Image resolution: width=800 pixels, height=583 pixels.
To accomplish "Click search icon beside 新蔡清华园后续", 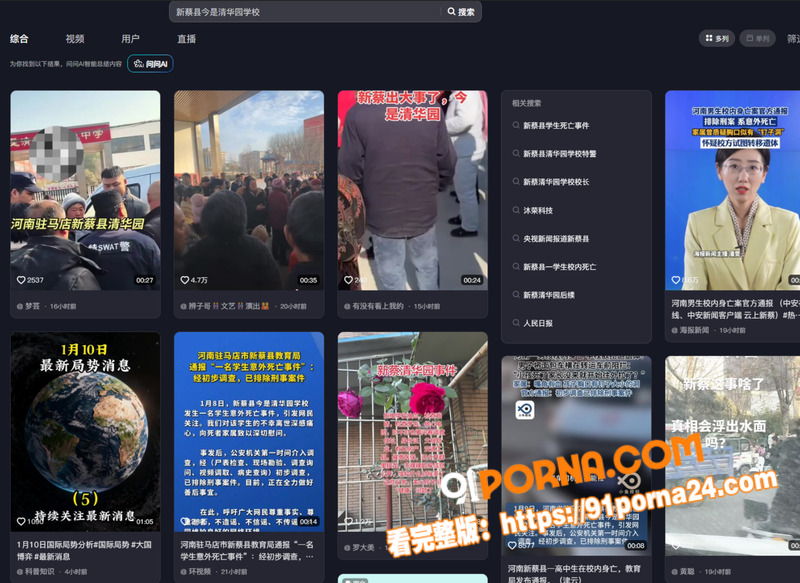I will pos(516,295).
